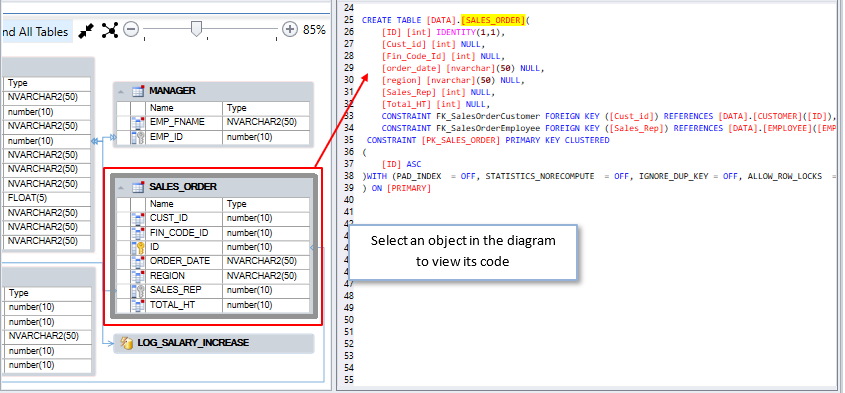The image size is (845, 393).
Task: Click the LOG_SALARY_INCREASE trigger icon
Action: tap(127, 343)
